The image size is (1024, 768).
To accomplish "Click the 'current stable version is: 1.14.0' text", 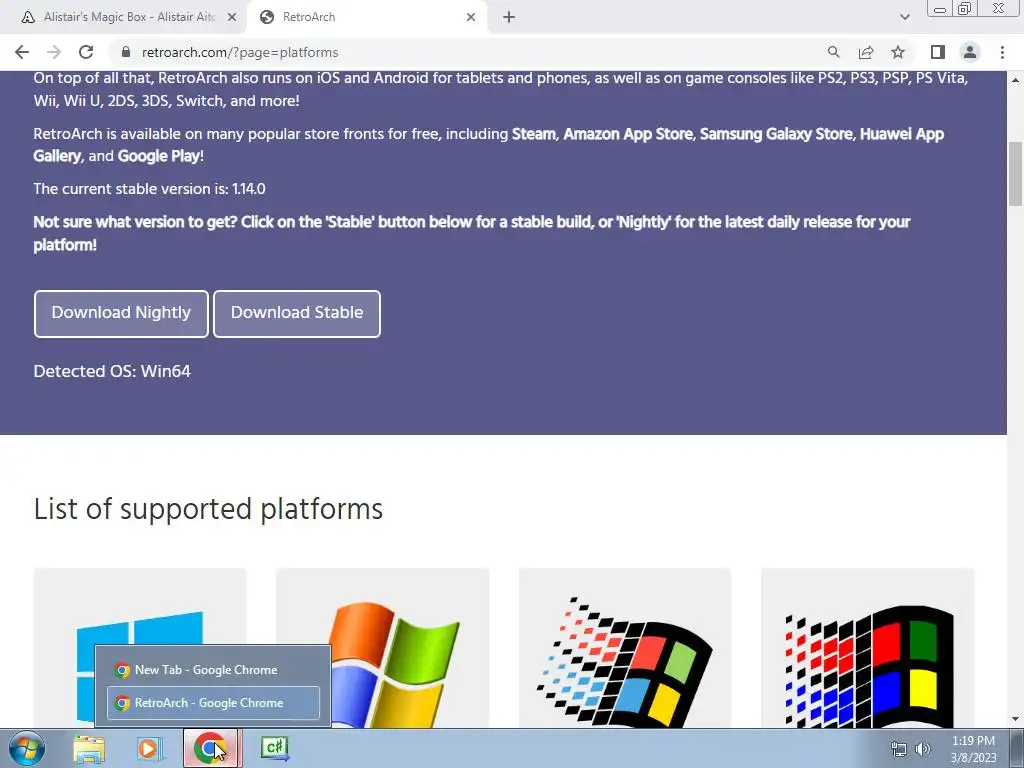I will [x=150, y=189].
